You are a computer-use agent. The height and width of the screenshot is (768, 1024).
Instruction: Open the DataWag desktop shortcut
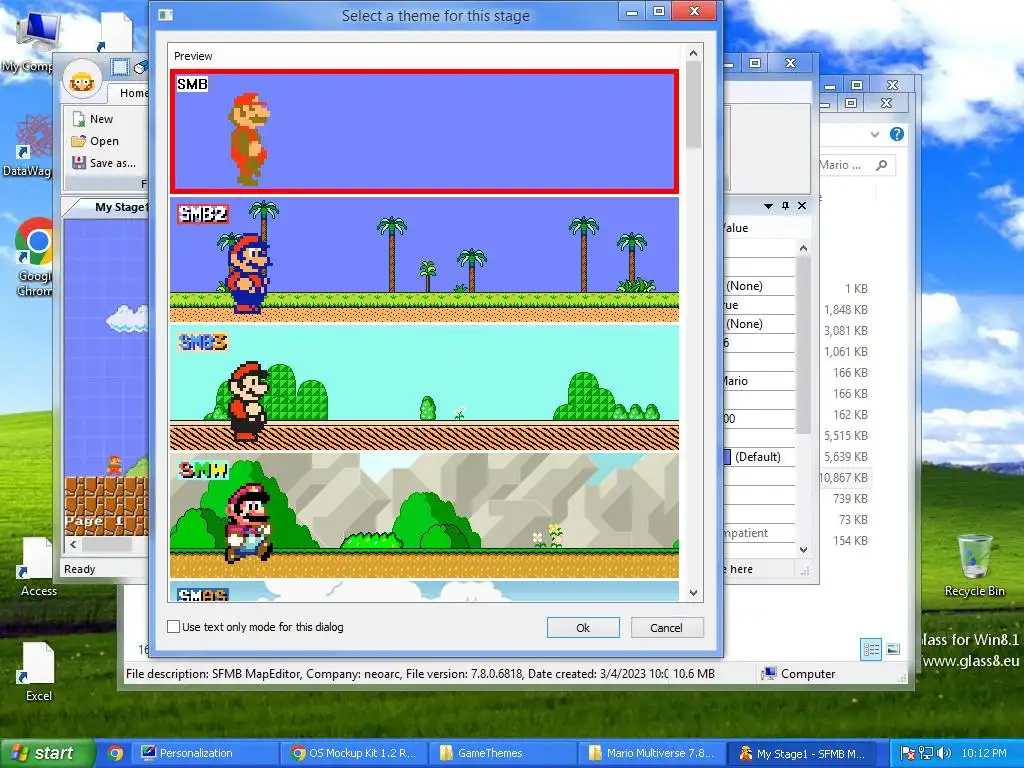click(x=31, y=145)
